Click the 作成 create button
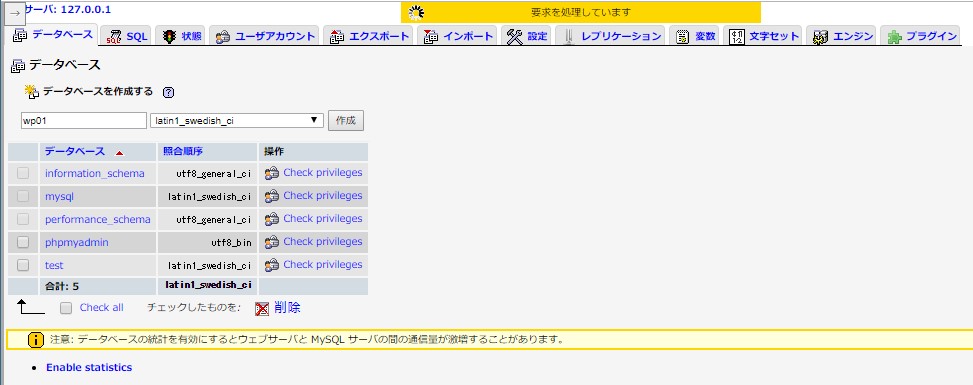The width and height of the screenshot is (973, 385). tap(346, 120)
